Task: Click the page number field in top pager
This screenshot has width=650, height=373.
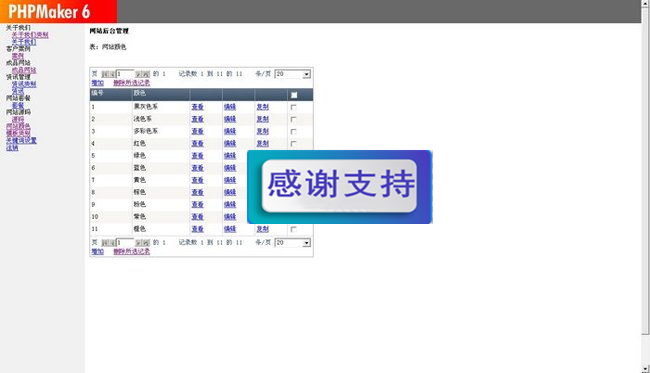Action: (125, 74)
